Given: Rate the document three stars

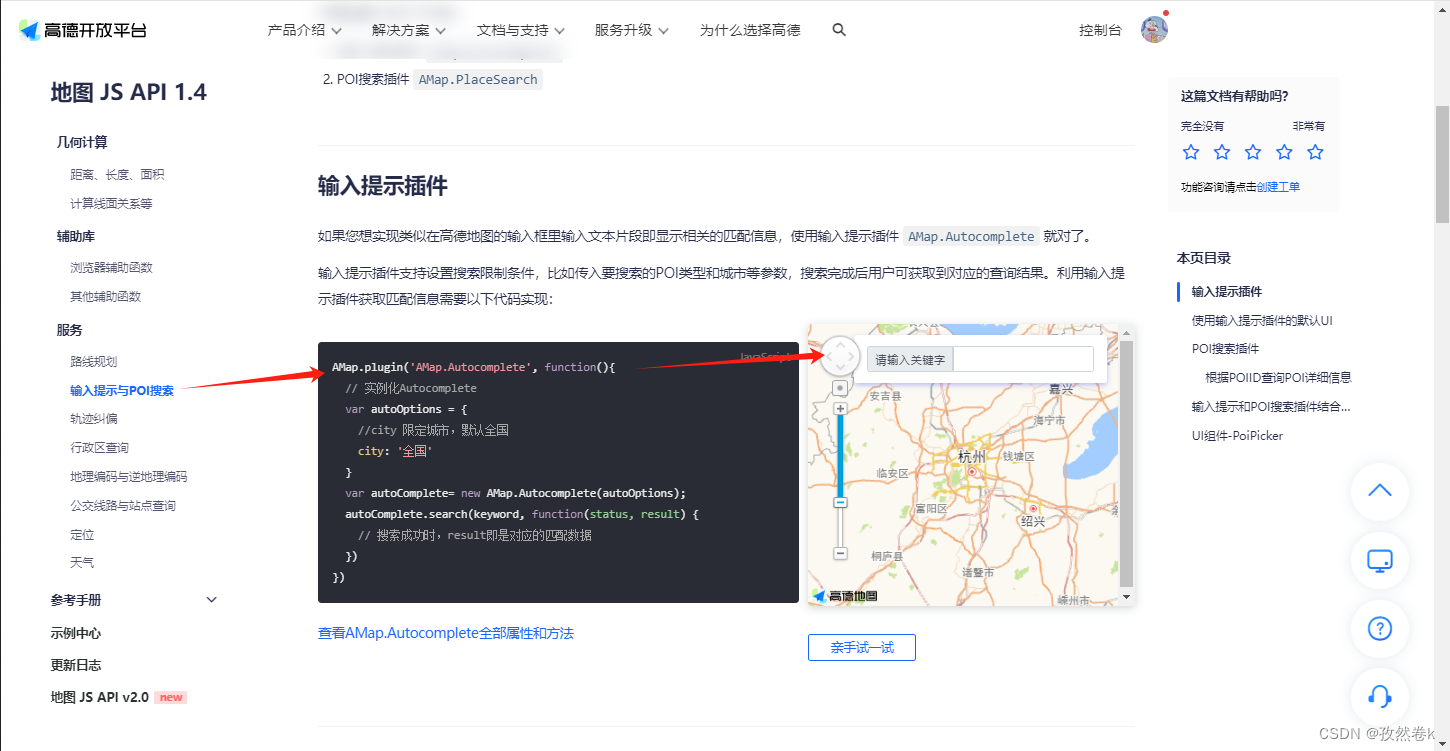Looking at the screenshot, I should pyautogui.click(x=1253, y=152).
